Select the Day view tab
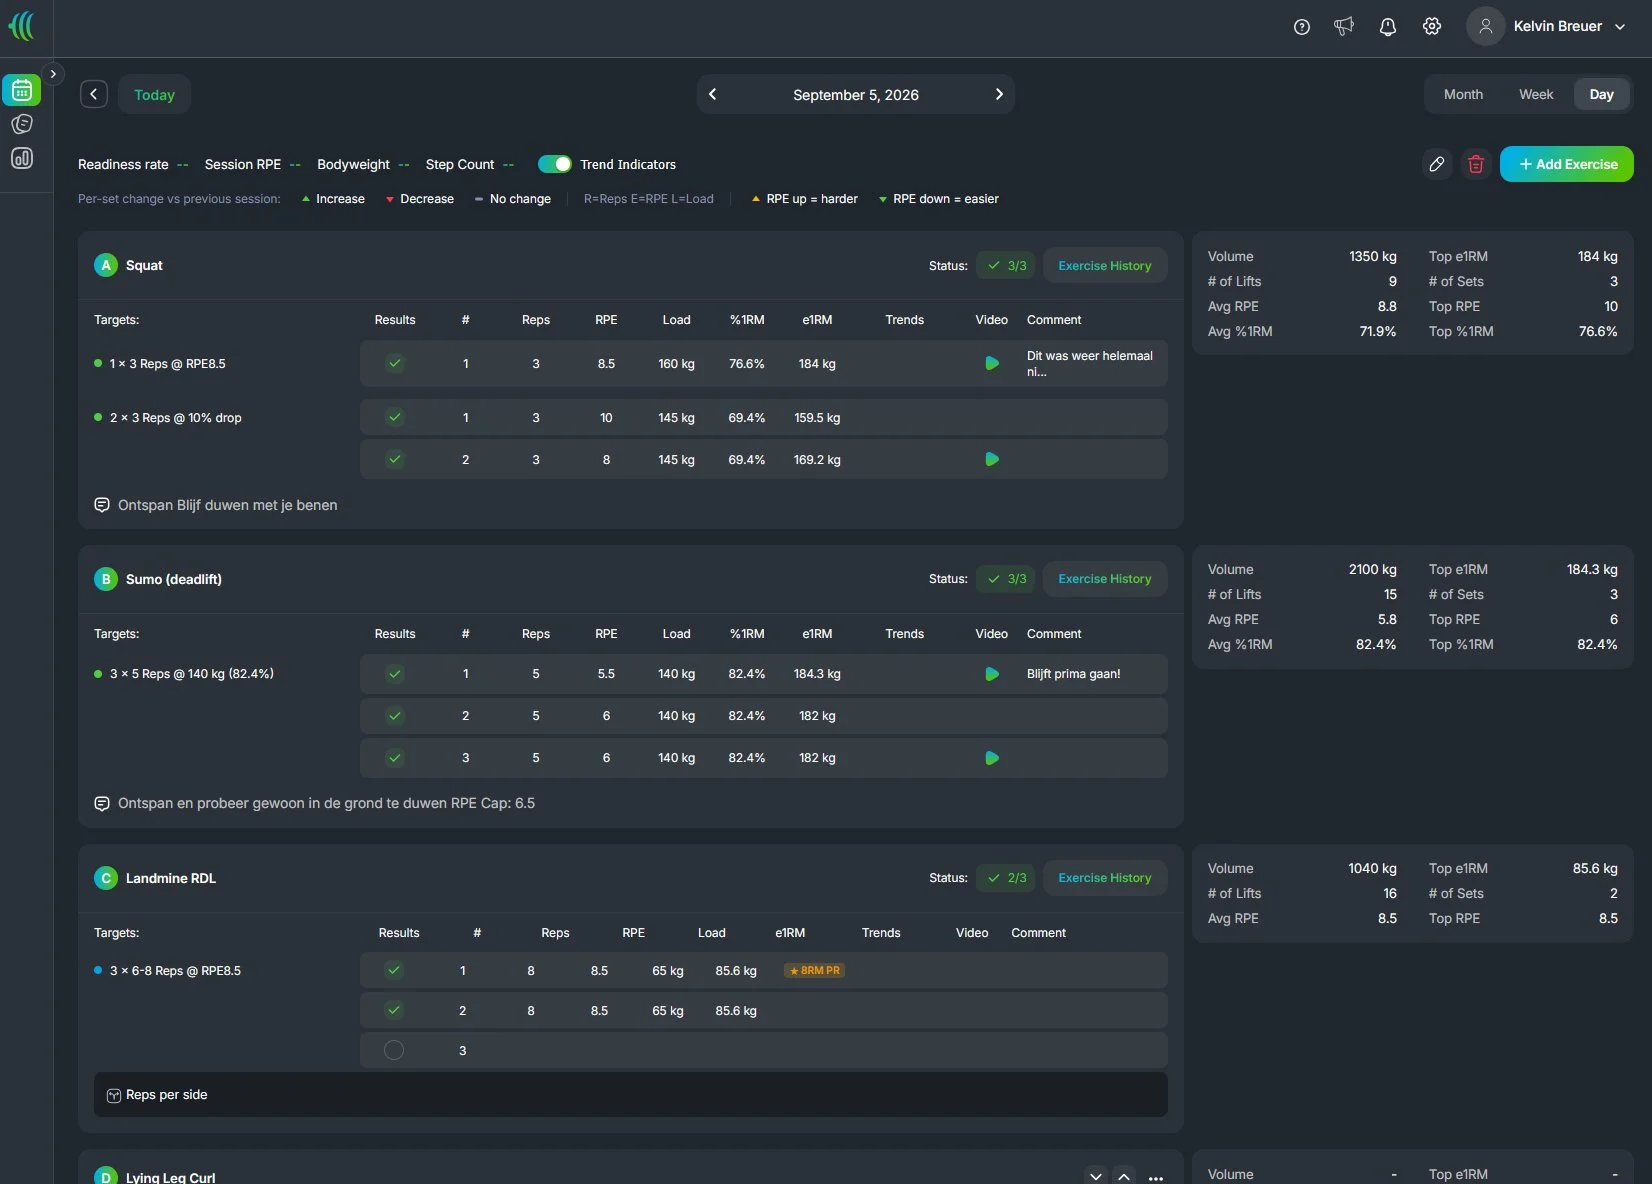Screen dimensions: 1652x1184 (x=1601, y=94)
